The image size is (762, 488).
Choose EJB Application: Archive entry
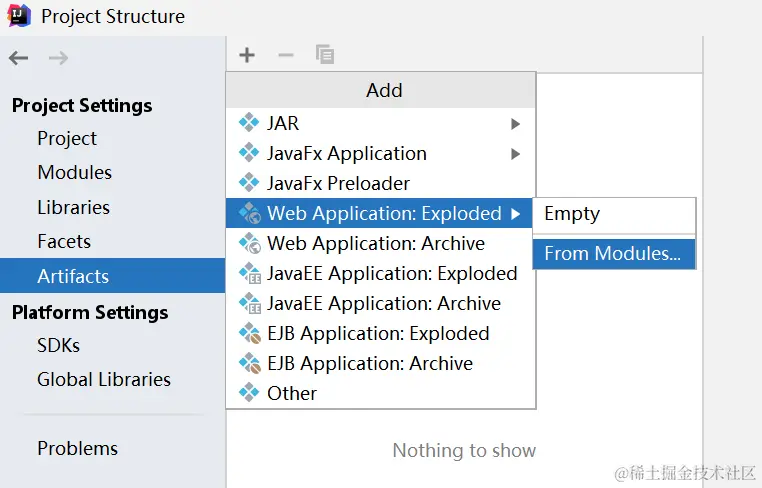(381, 364)
